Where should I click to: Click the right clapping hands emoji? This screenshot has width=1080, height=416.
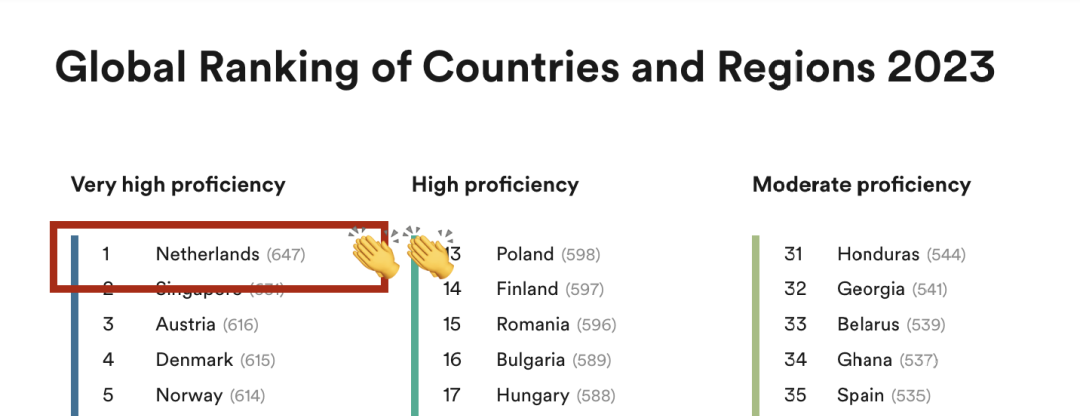tap(429, 253)
